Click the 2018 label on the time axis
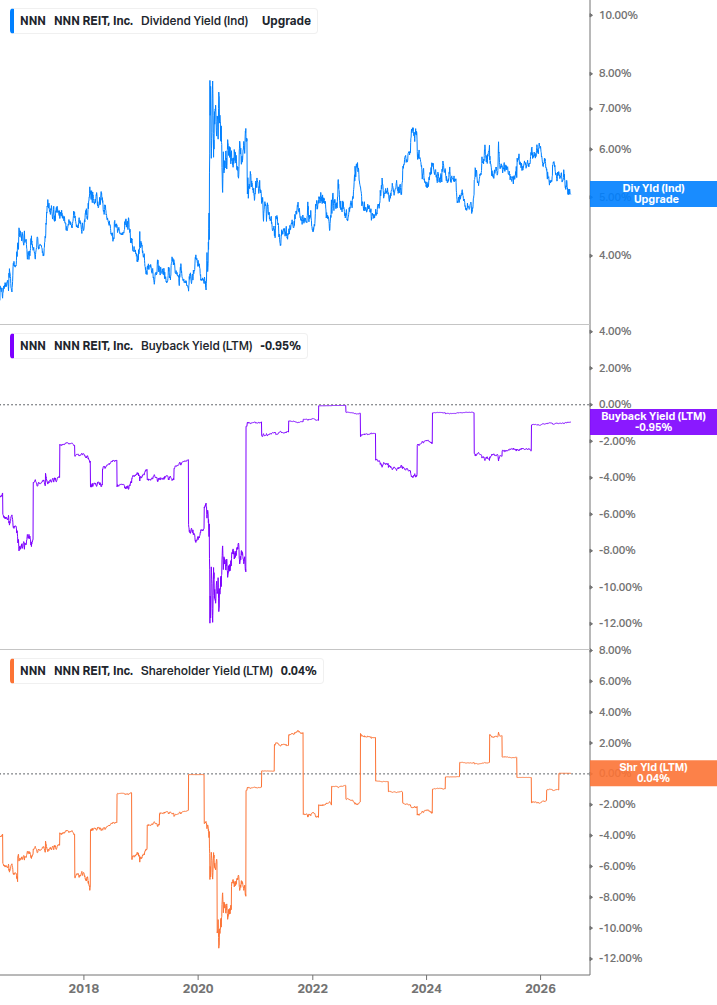The width and height of the screenshot is (717, 1005). [x=84, y=988]
